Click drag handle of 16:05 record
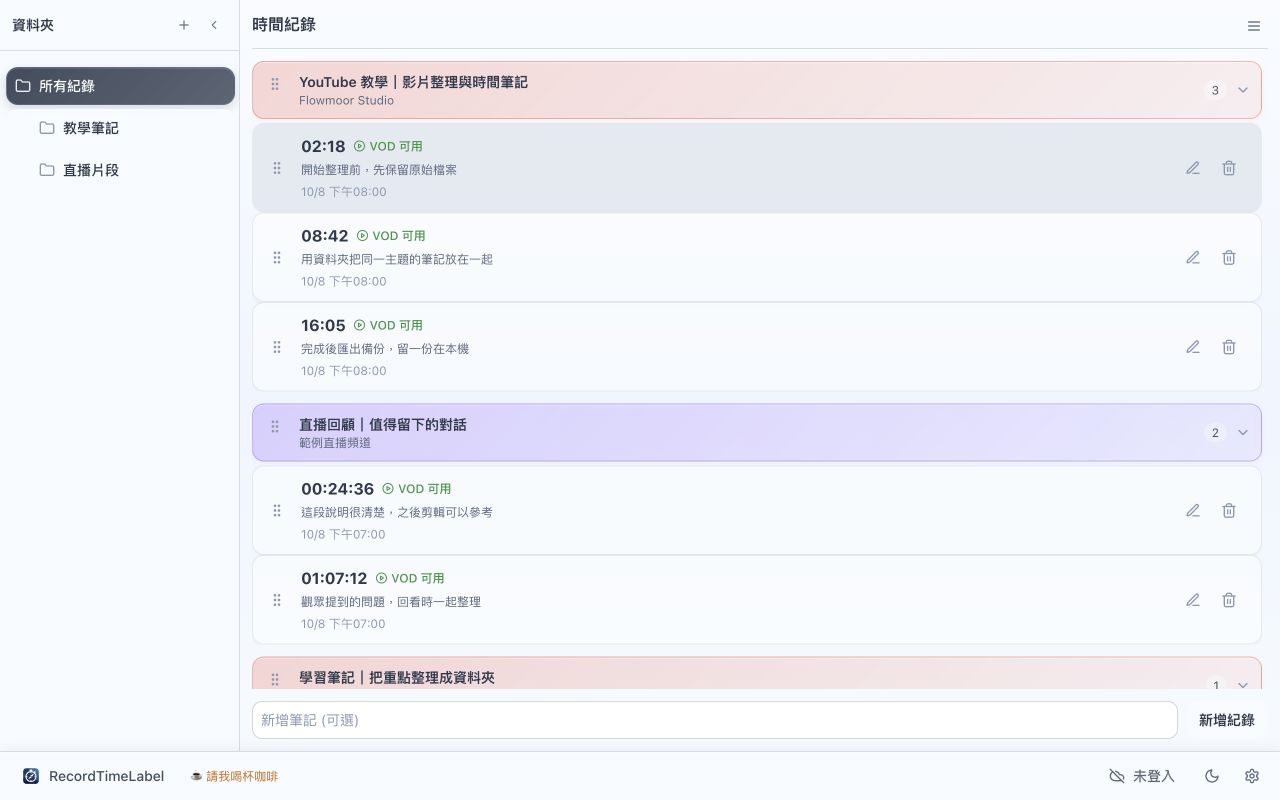1280x800 pixels. point(277,347)
